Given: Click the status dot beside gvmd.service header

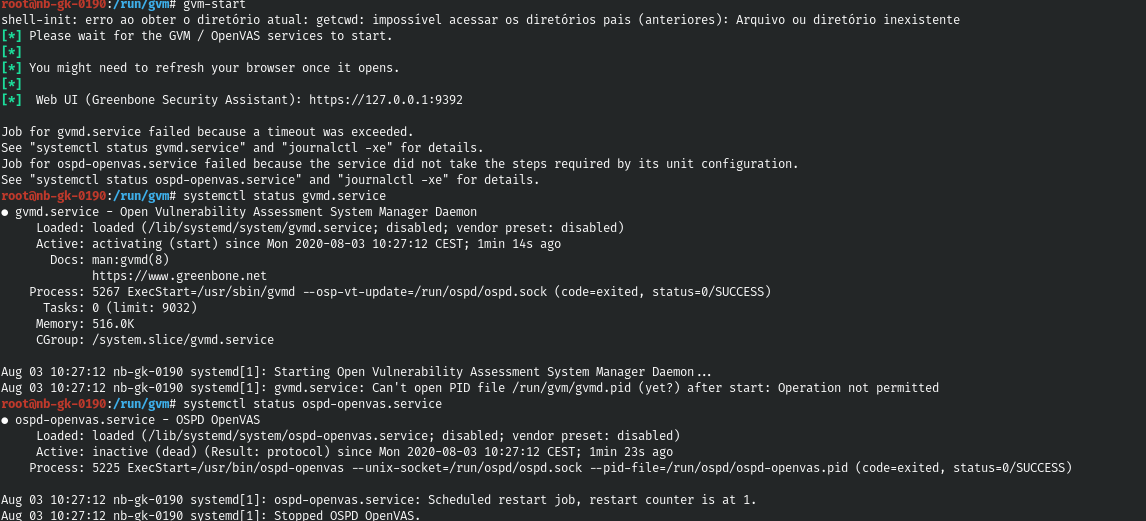Looking at the screenshot, I should click(x=5, y=212).
